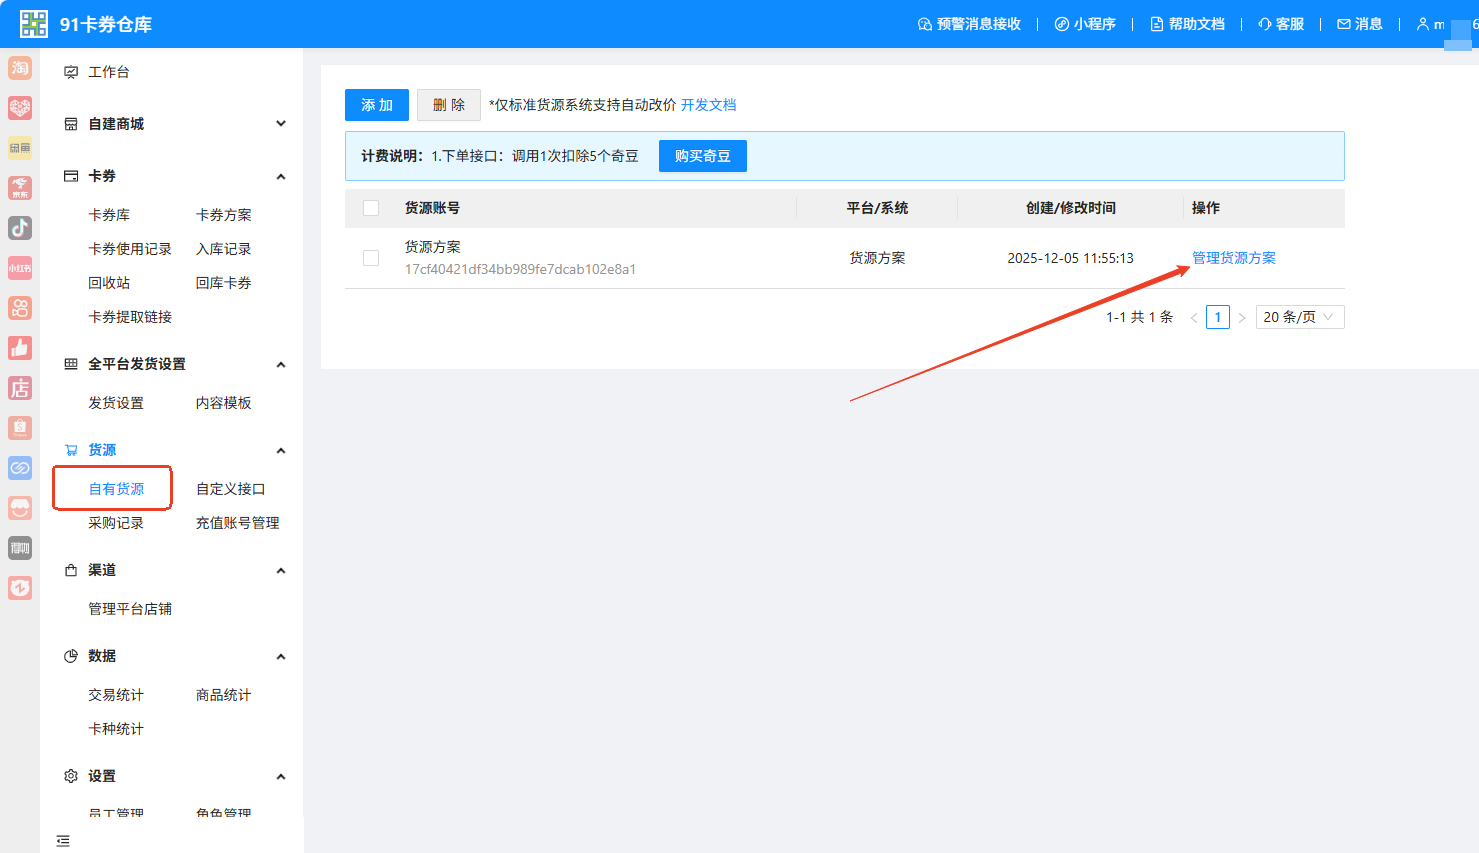Viewport: 1479px width, 853px height.
Task: Open the 开发文档 developer docs link
Action: (708, 105)
